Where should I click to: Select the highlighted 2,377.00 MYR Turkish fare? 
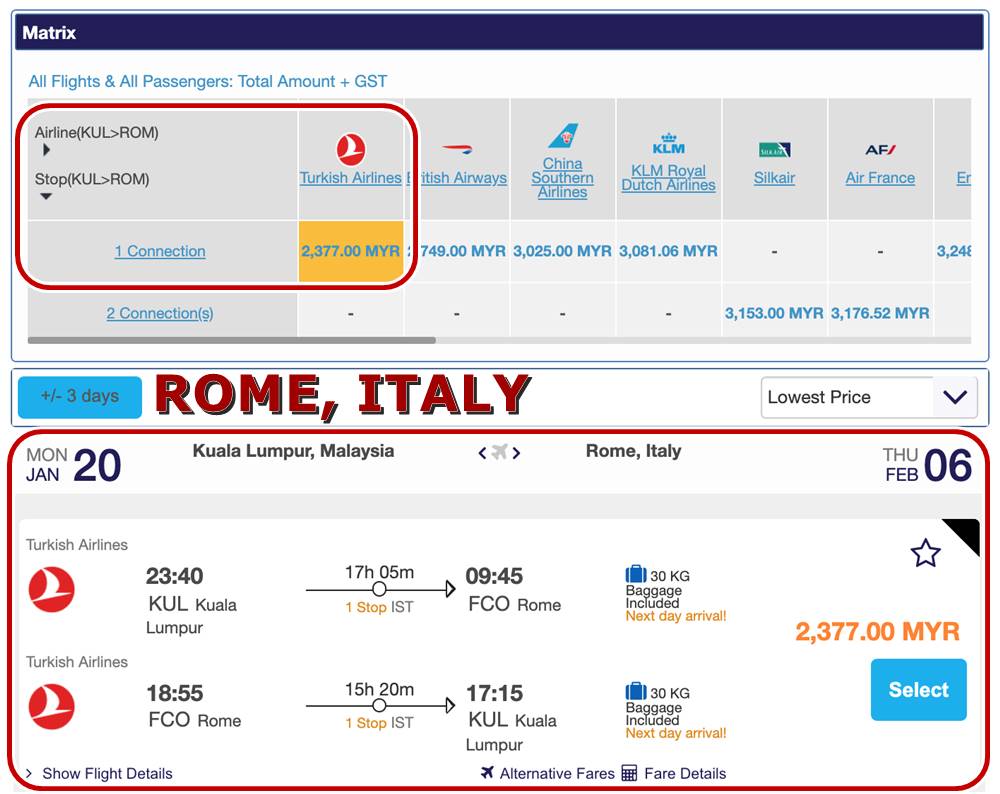click(x=351, y=251)
